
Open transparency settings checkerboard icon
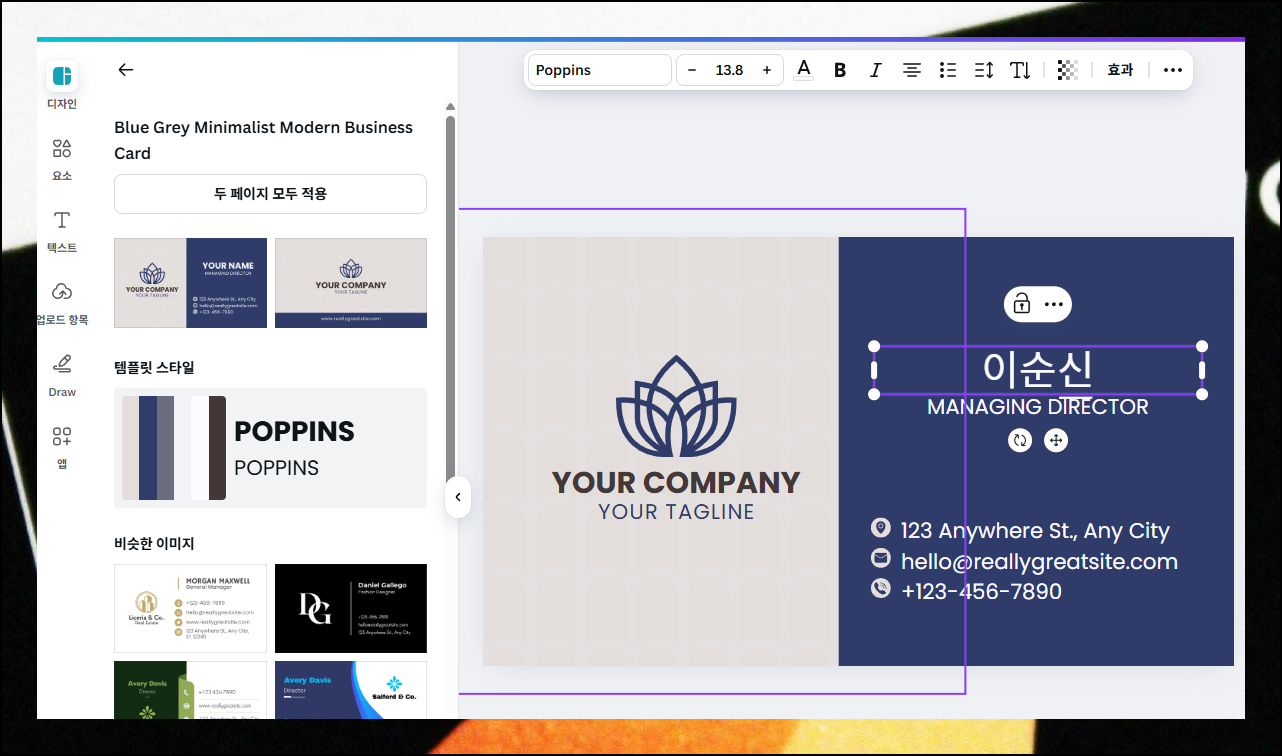pos(1068,70)
